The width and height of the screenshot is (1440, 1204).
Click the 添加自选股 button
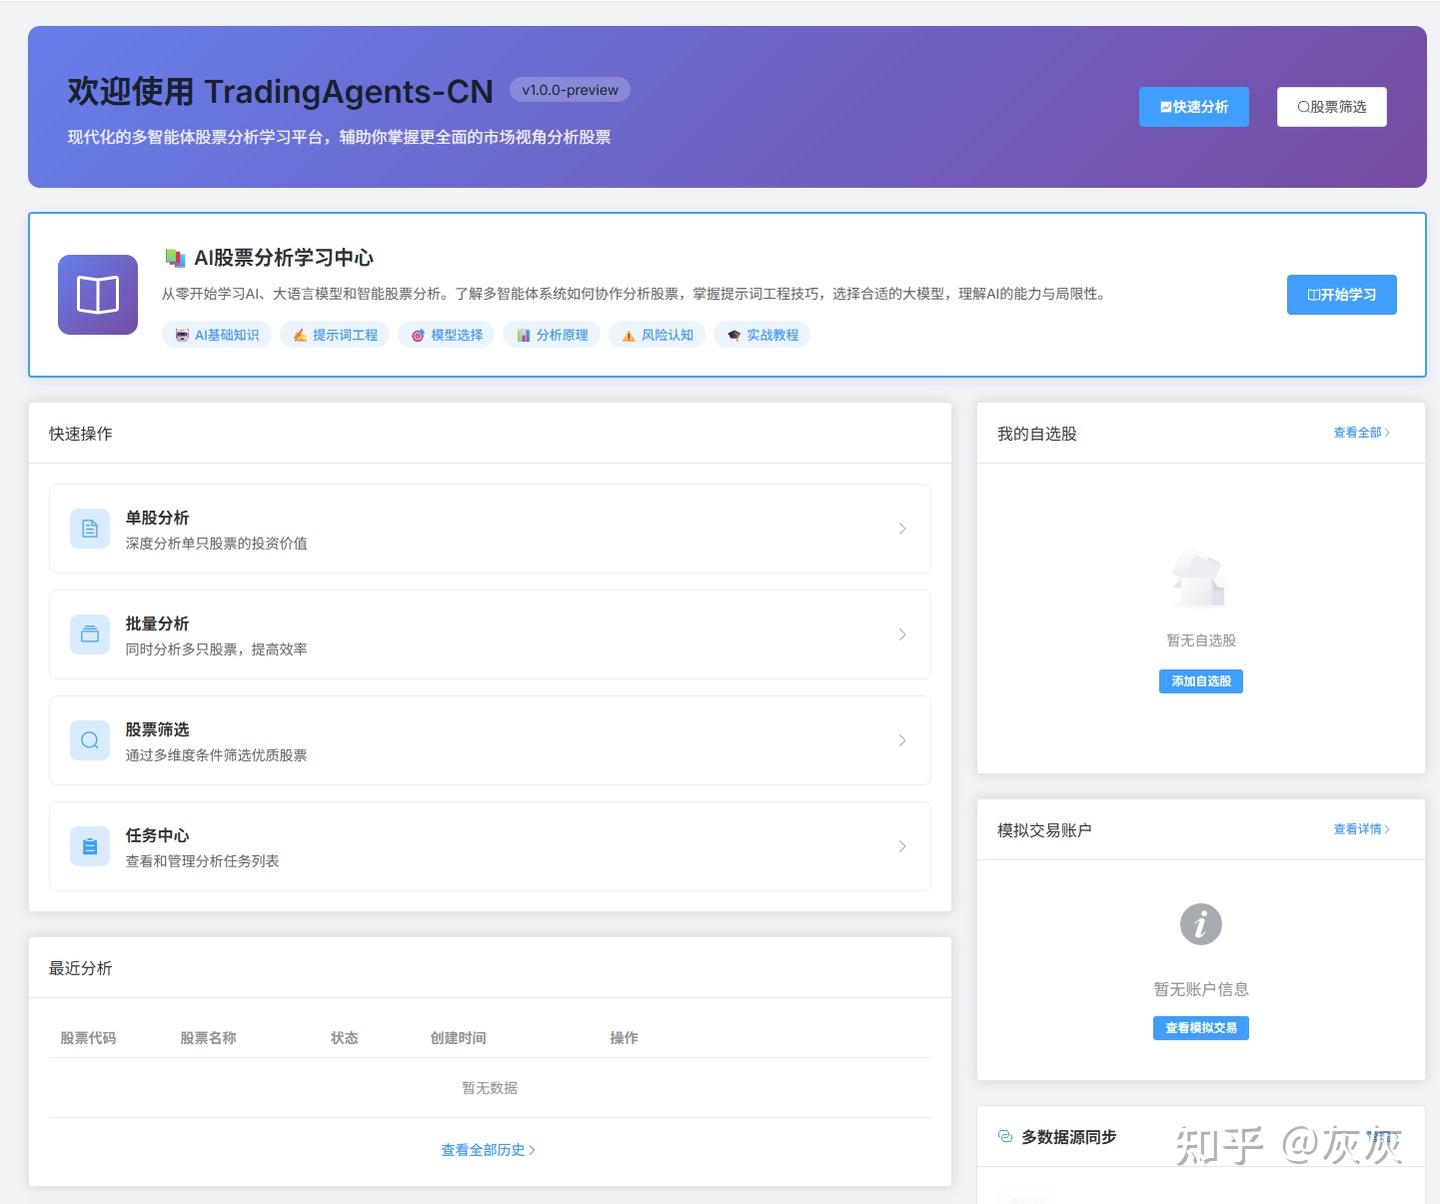(1200, 681)
